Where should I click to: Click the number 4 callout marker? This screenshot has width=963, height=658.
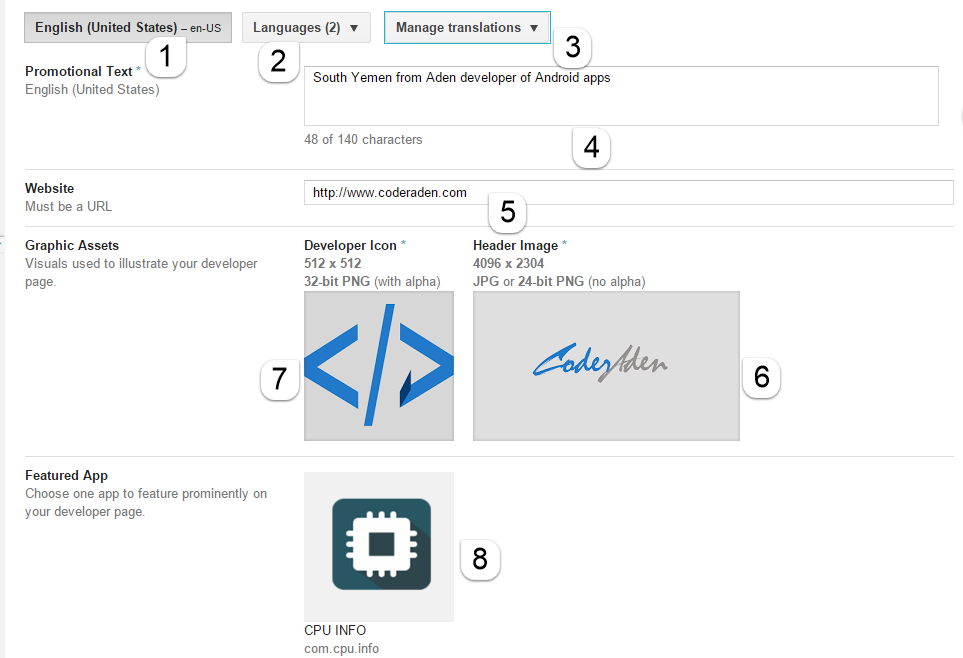pyautogui.click(x=591, y=147)
